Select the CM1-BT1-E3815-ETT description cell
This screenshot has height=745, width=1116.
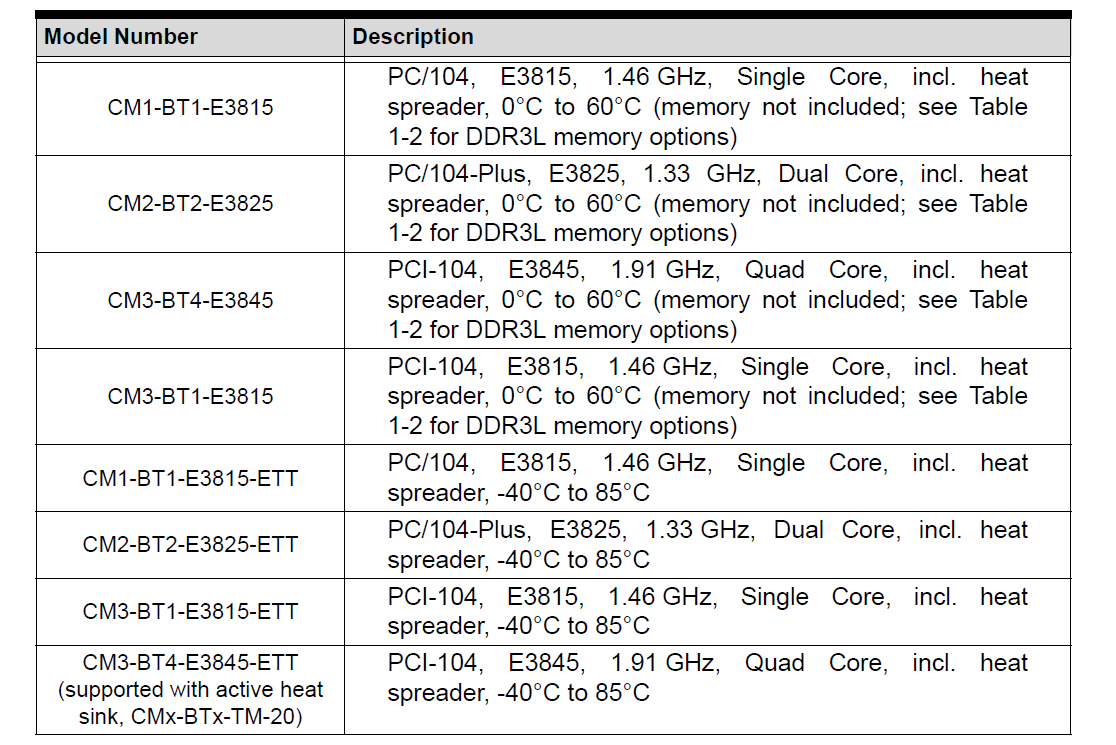click(707, 478)
